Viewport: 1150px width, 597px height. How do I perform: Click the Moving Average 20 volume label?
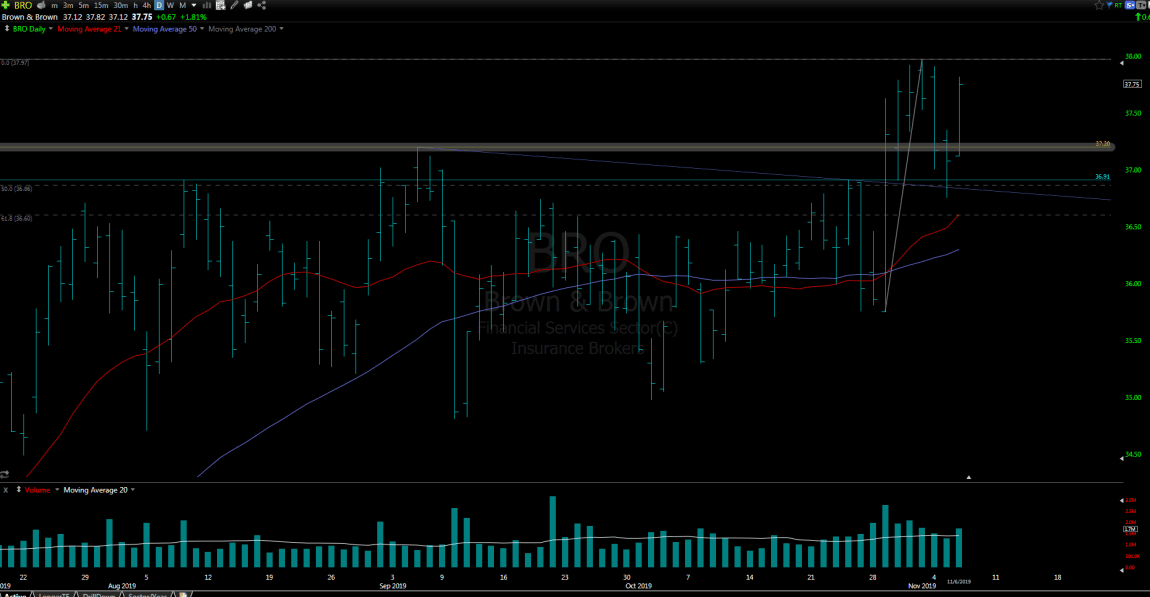[x=95, y=490]
